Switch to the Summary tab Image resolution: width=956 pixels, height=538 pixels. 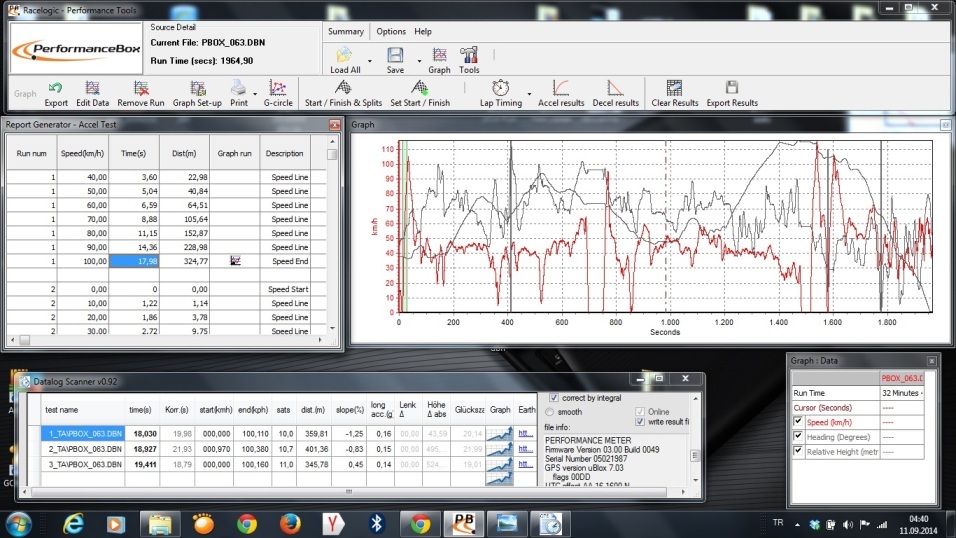(x=346, y=32)
